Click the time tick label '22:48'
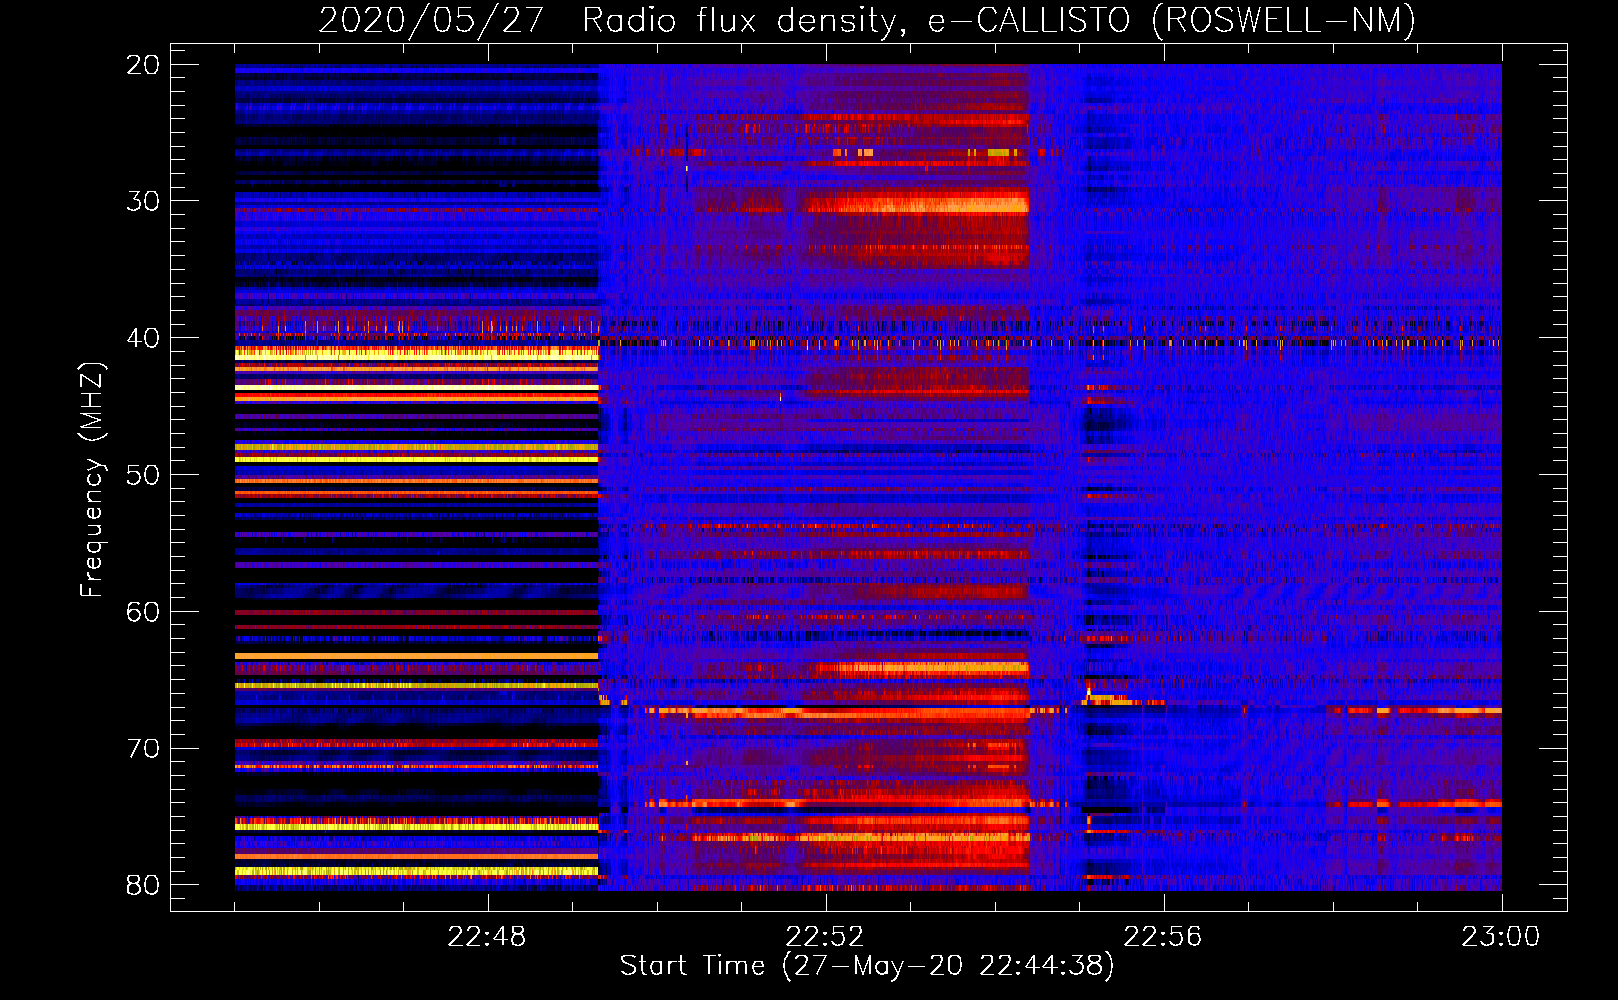This screenshot has width=1618, height=1000. pyautogui.click(x=487, y=937)
